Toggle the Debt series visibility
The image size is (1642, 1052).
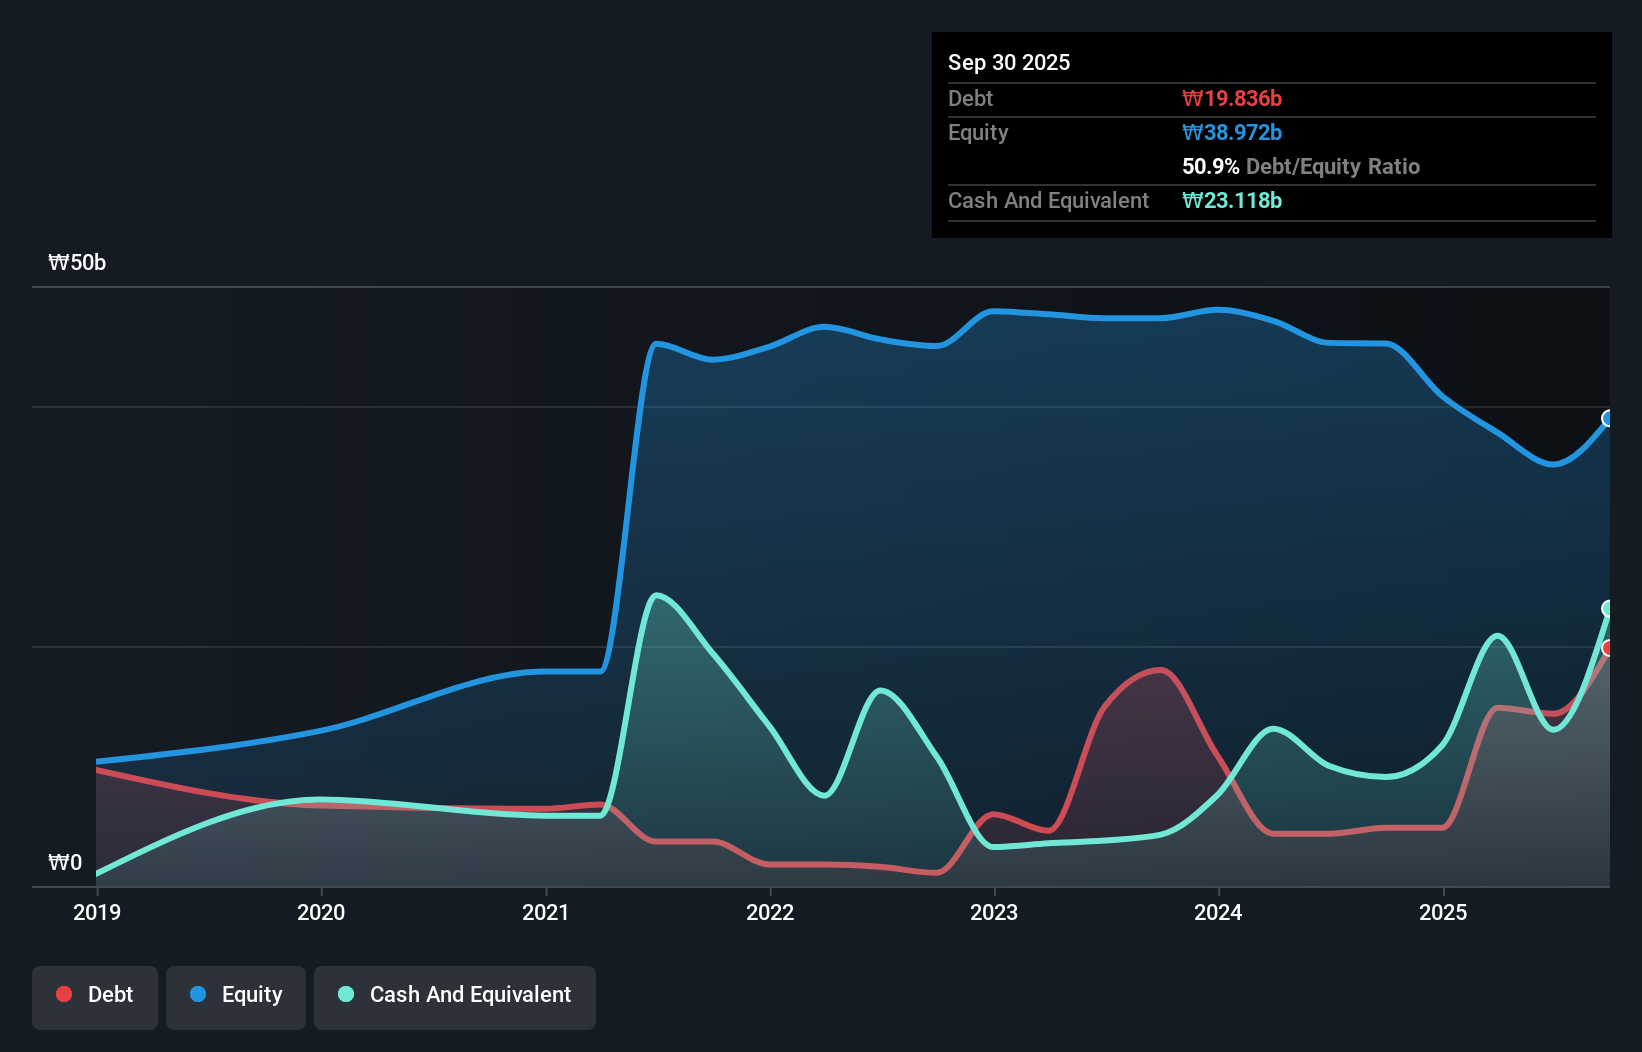click(x=94, y=994)
